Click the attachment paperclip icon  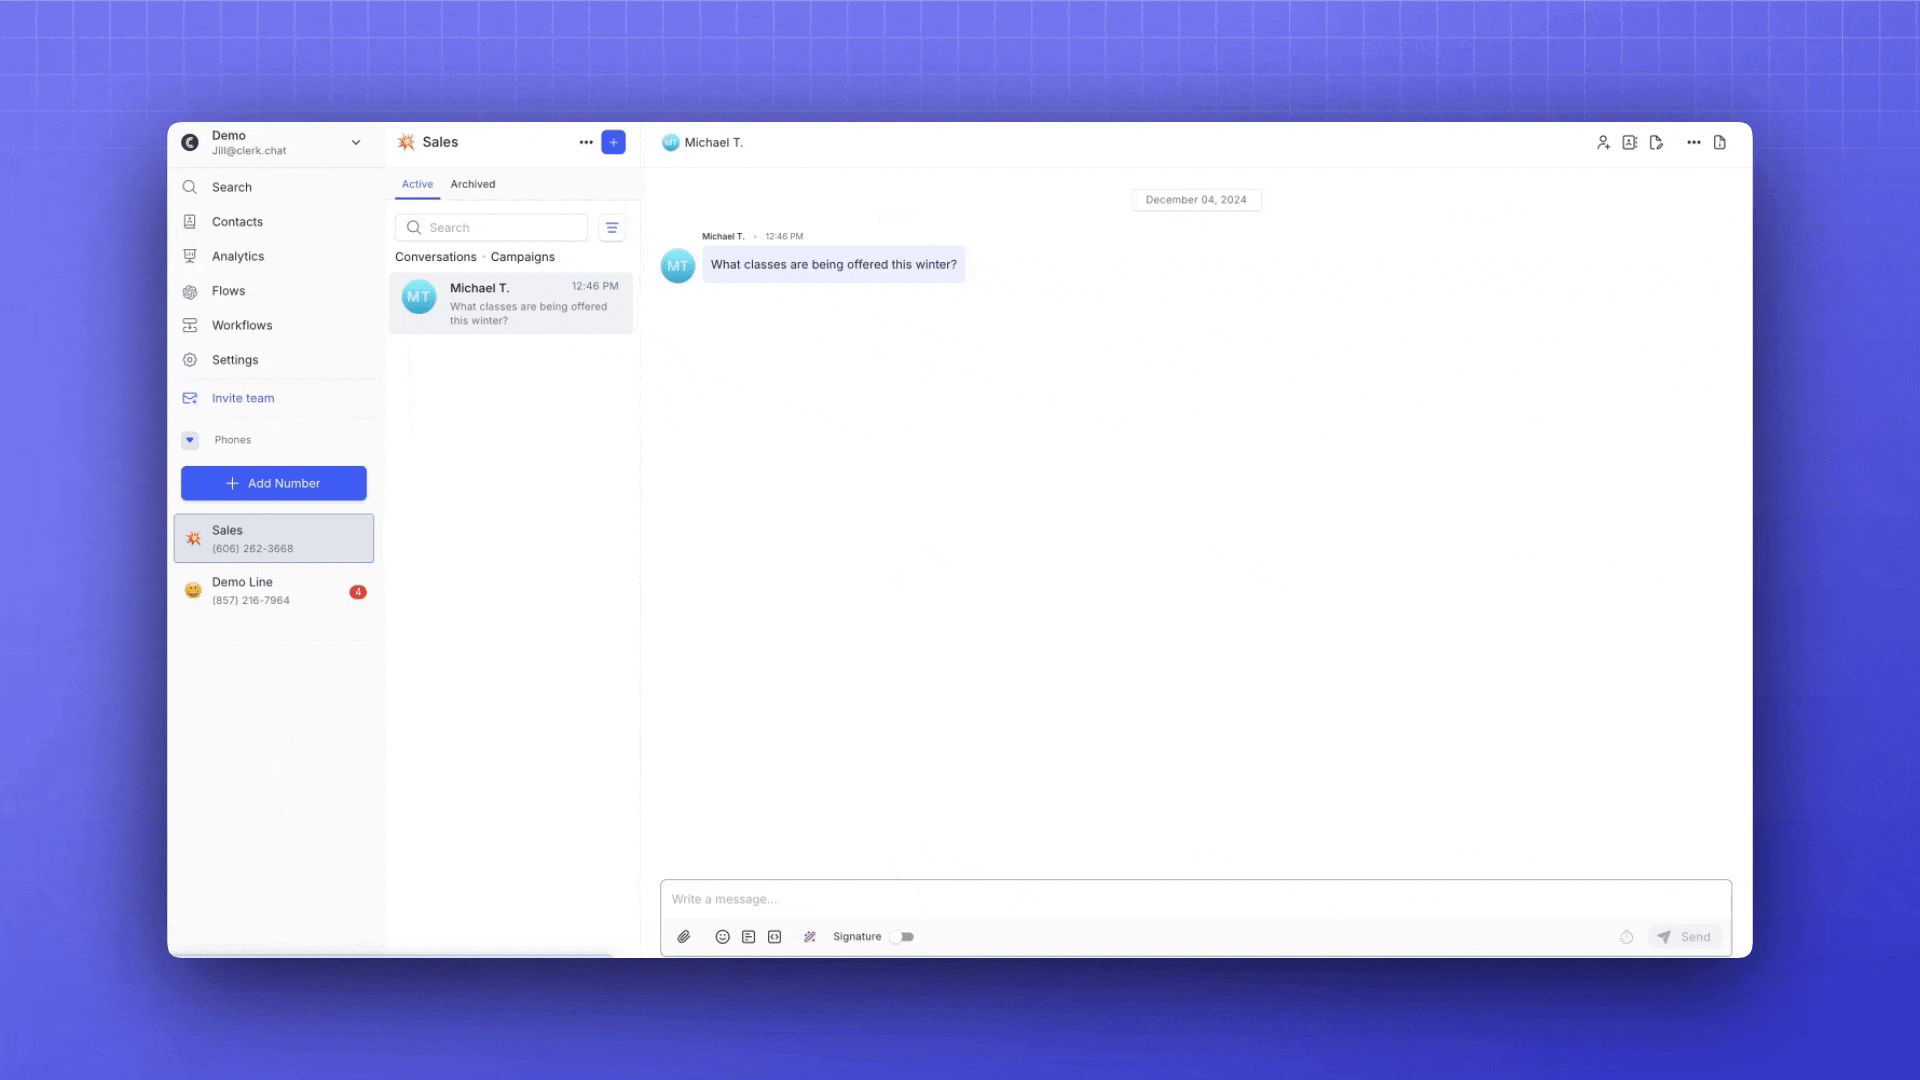click(x=684, y=937)
